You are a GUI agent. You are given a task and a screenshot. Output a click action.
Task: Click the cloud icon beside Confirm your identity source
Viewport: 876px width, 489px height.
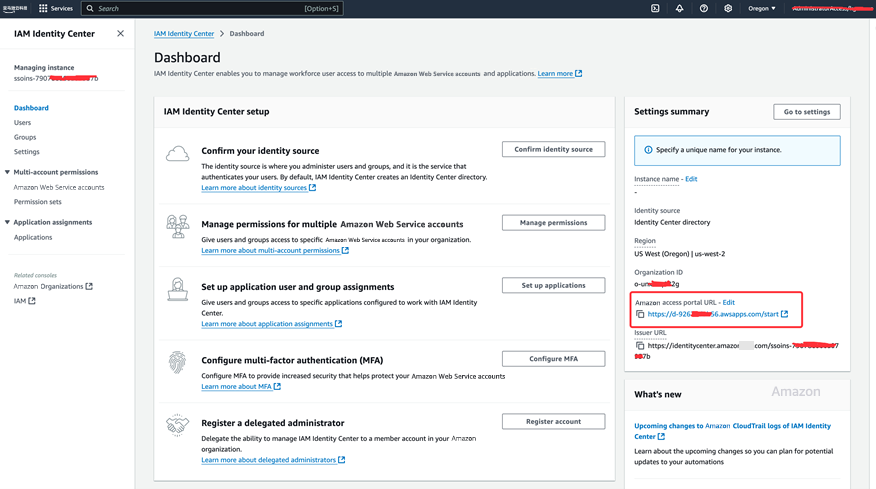177,154
